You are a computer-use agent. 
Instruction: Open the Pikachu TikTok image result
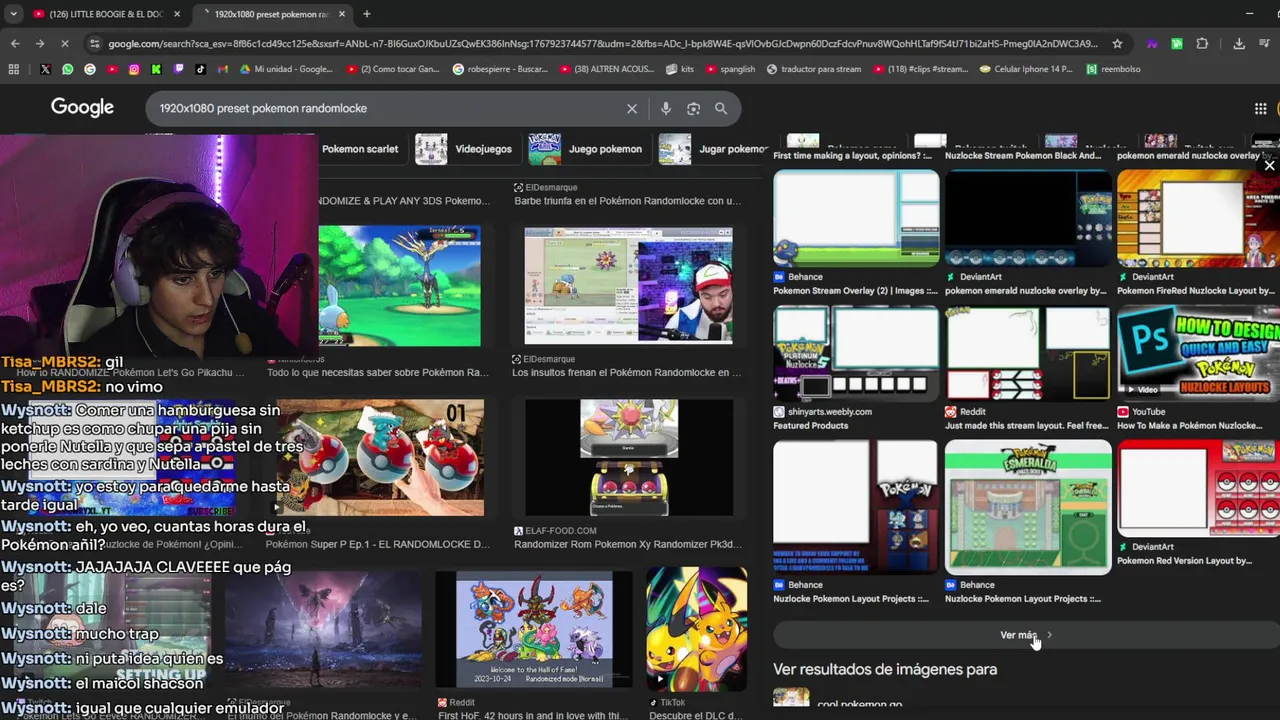click(x=696, y=630)
